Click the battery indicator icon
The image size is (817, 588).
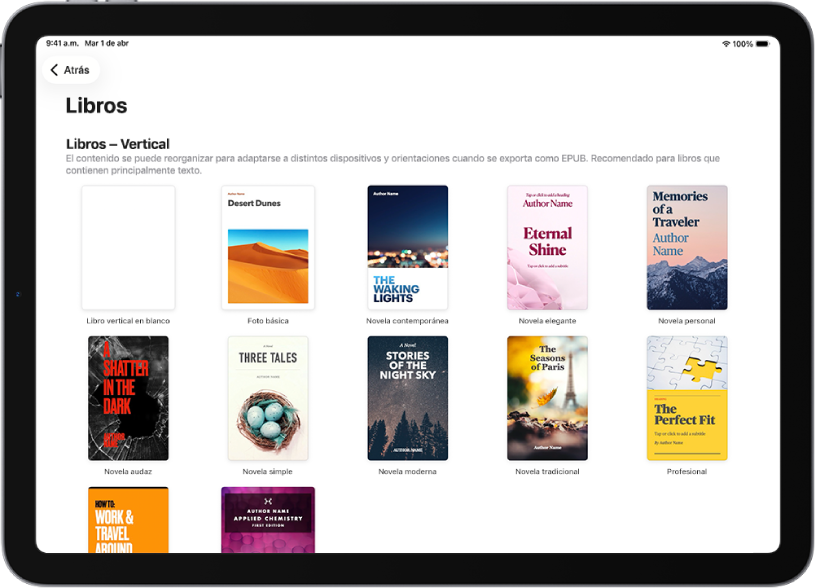[763, 44]
